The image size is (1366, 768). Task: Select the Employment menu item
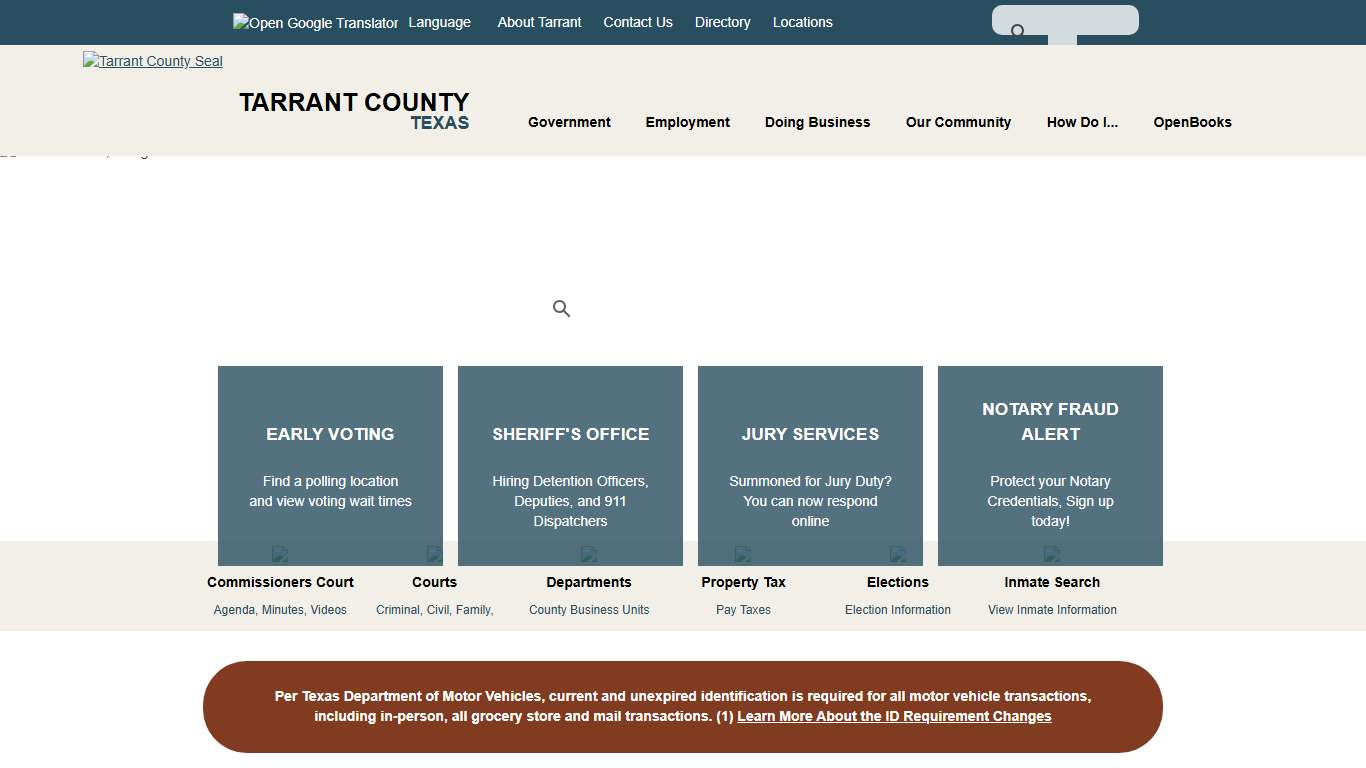(x=687, y=122)
